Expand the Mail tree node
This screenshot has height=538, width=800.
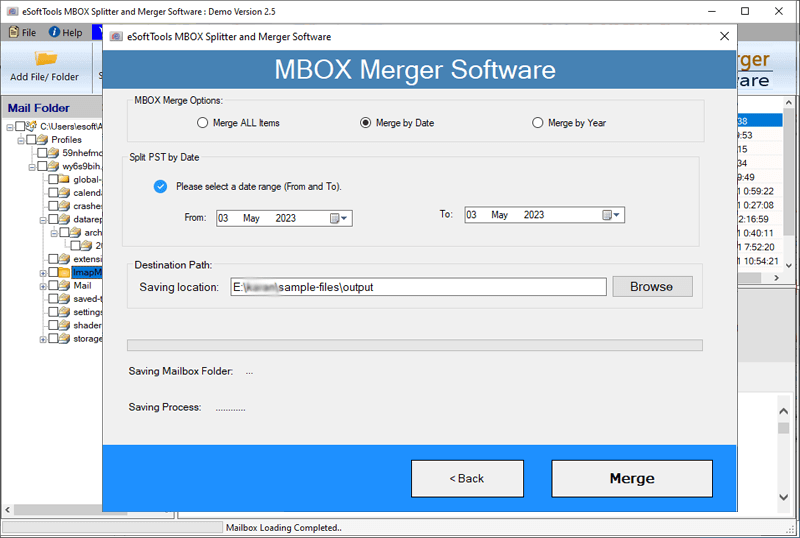pos(43,286)
